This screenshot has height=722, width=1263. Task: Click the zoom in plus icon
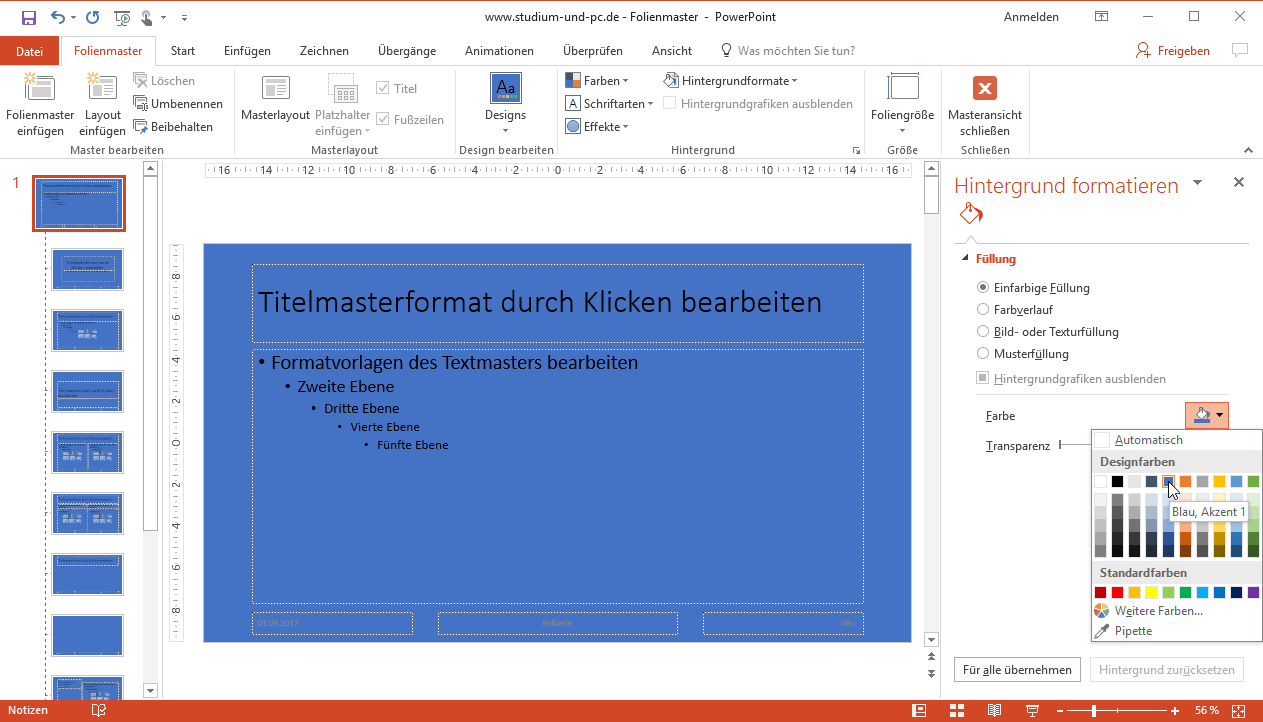[1175, 710]
